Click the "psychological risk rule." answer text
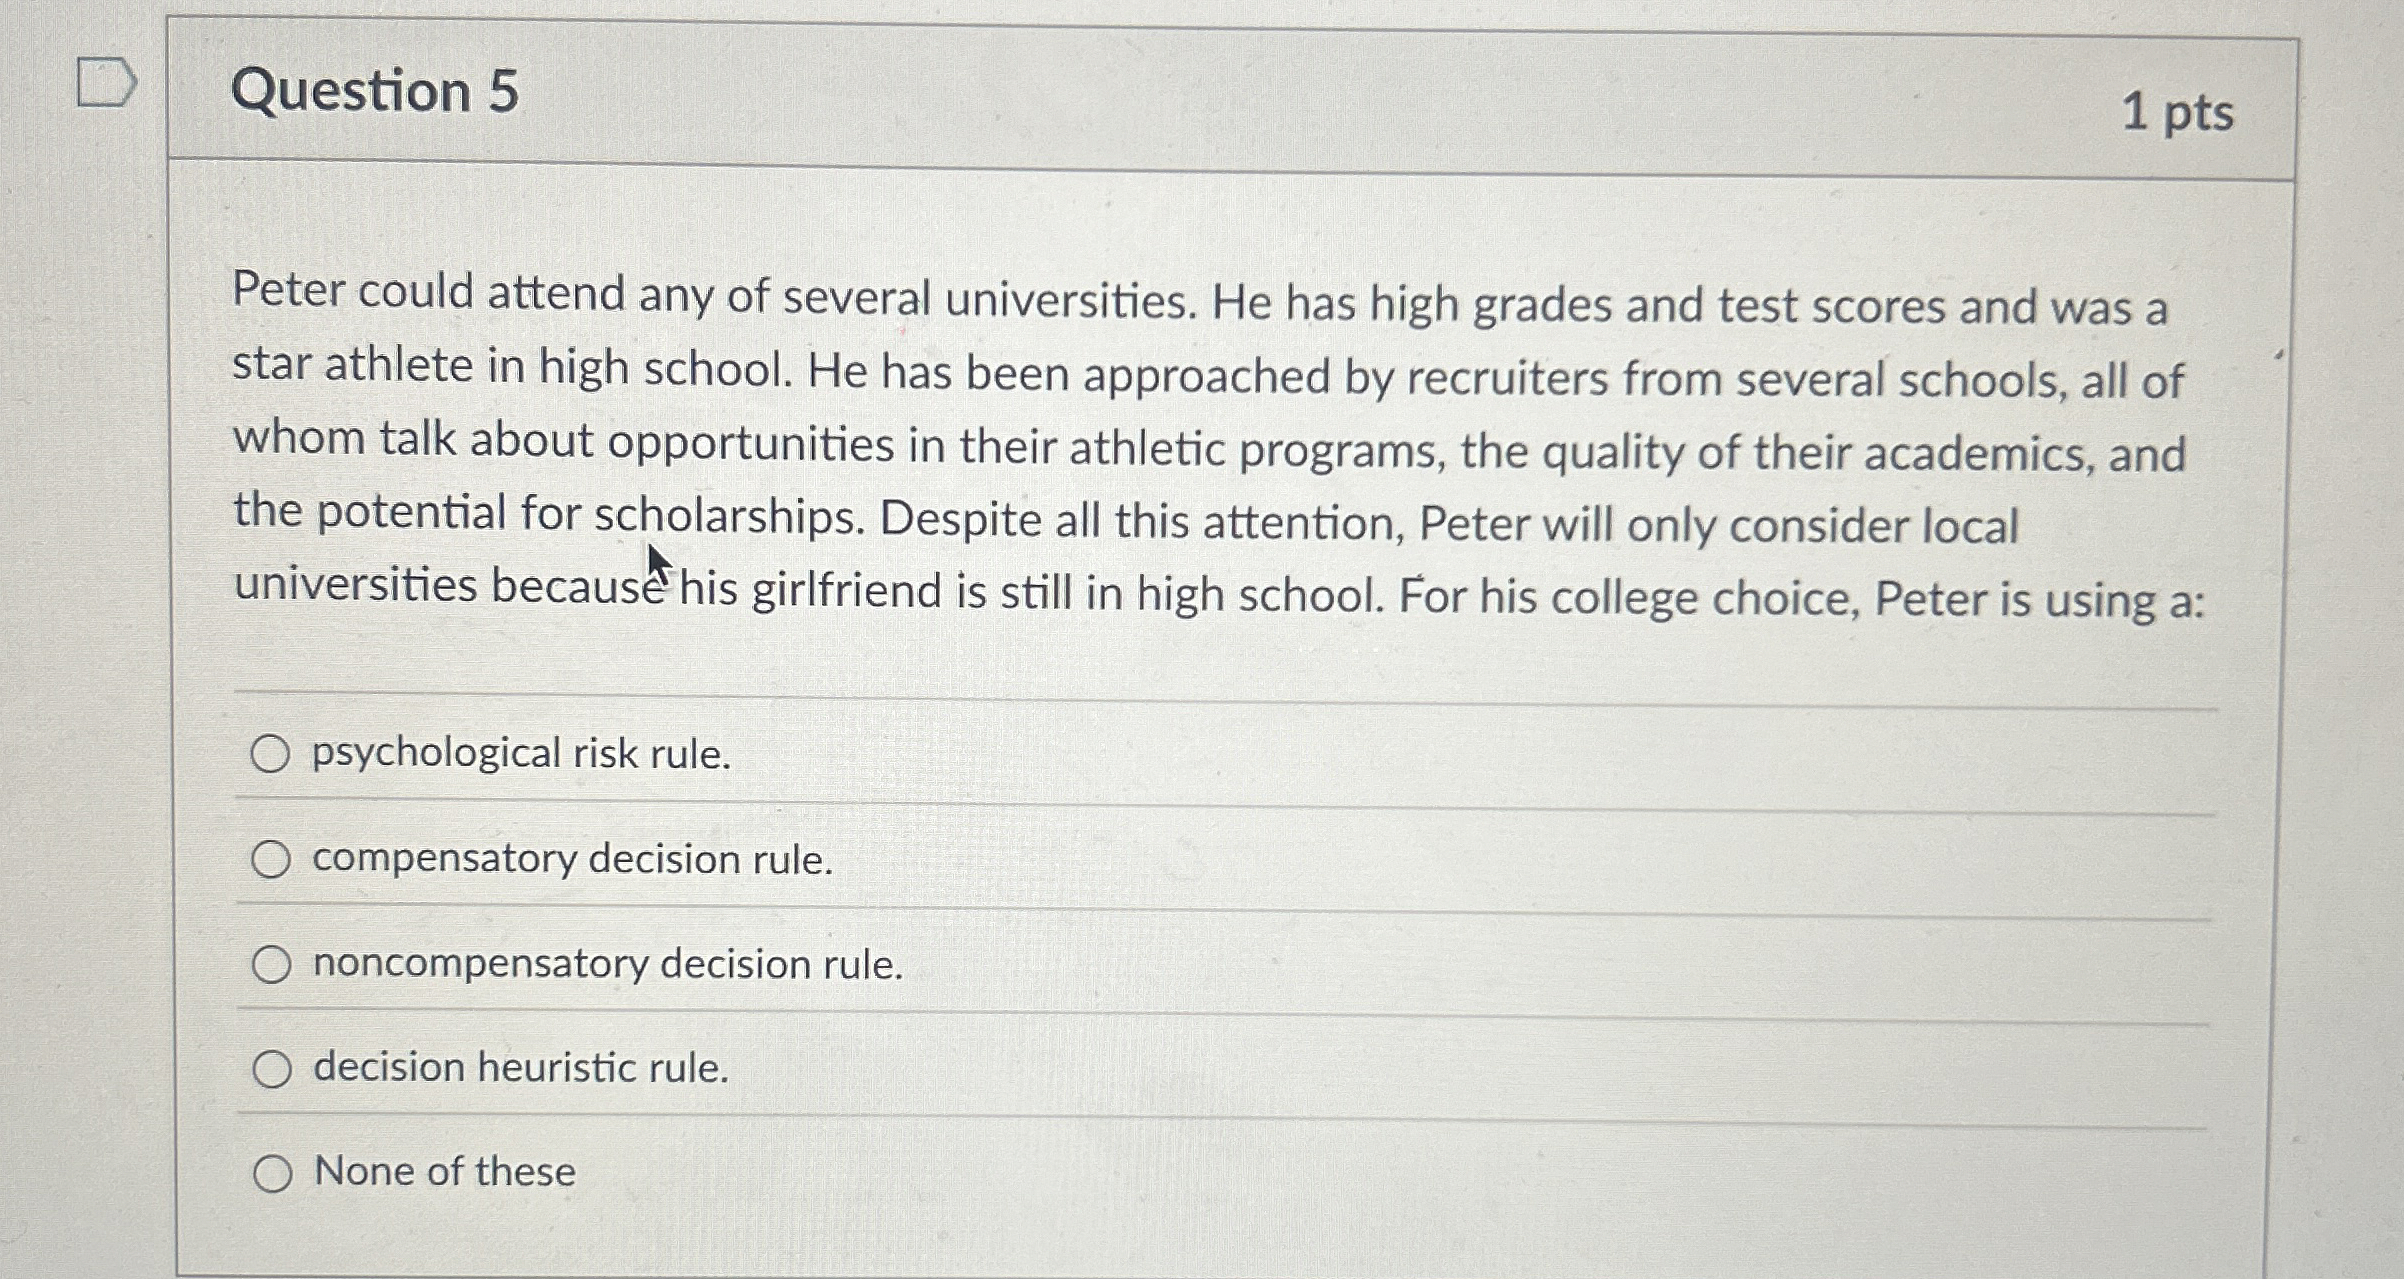Image resolution: width=2404 pixels, height=1279 pixels. 521,754
